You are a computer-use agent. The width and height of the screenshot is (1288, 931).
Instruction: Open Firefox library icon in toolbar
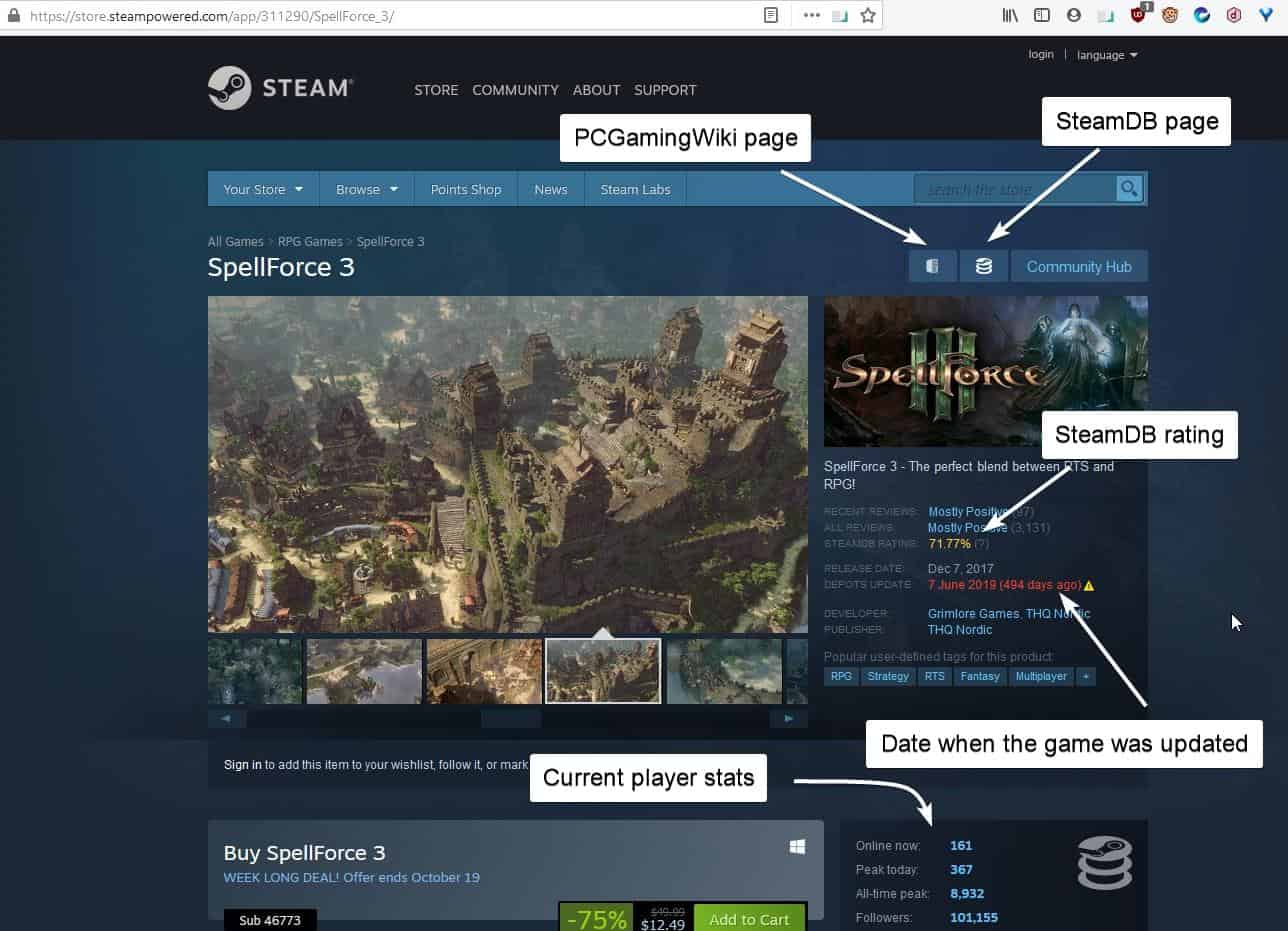[x=1010, y=15]
